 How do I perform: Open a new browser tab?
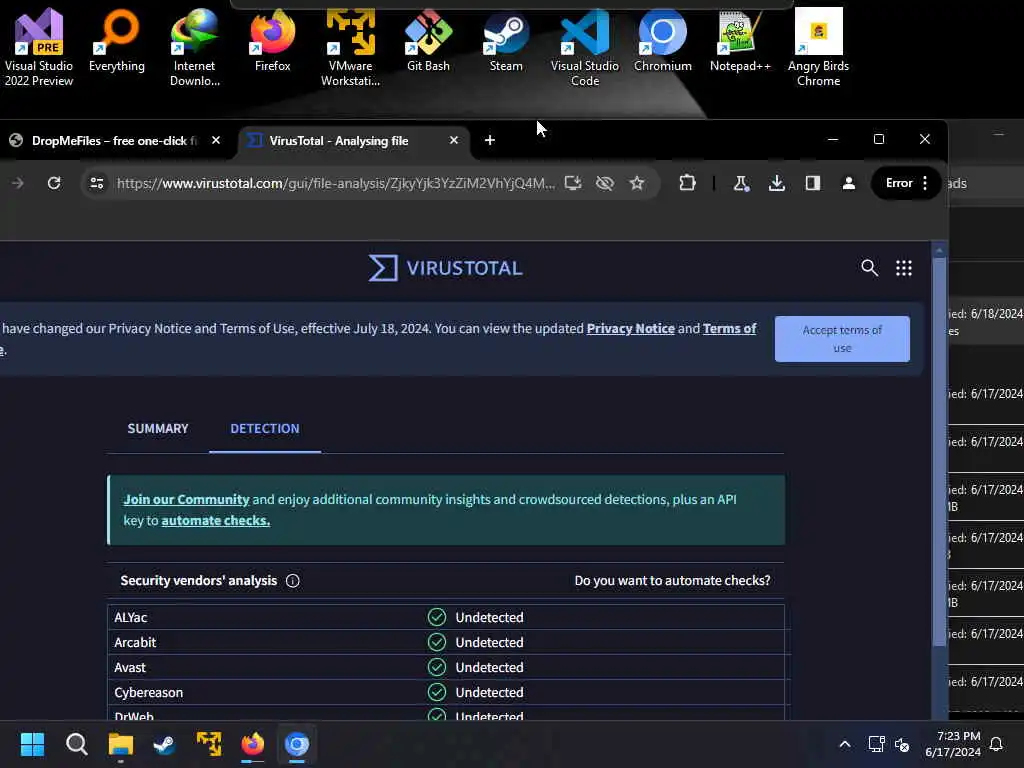(x=490, y=140)
